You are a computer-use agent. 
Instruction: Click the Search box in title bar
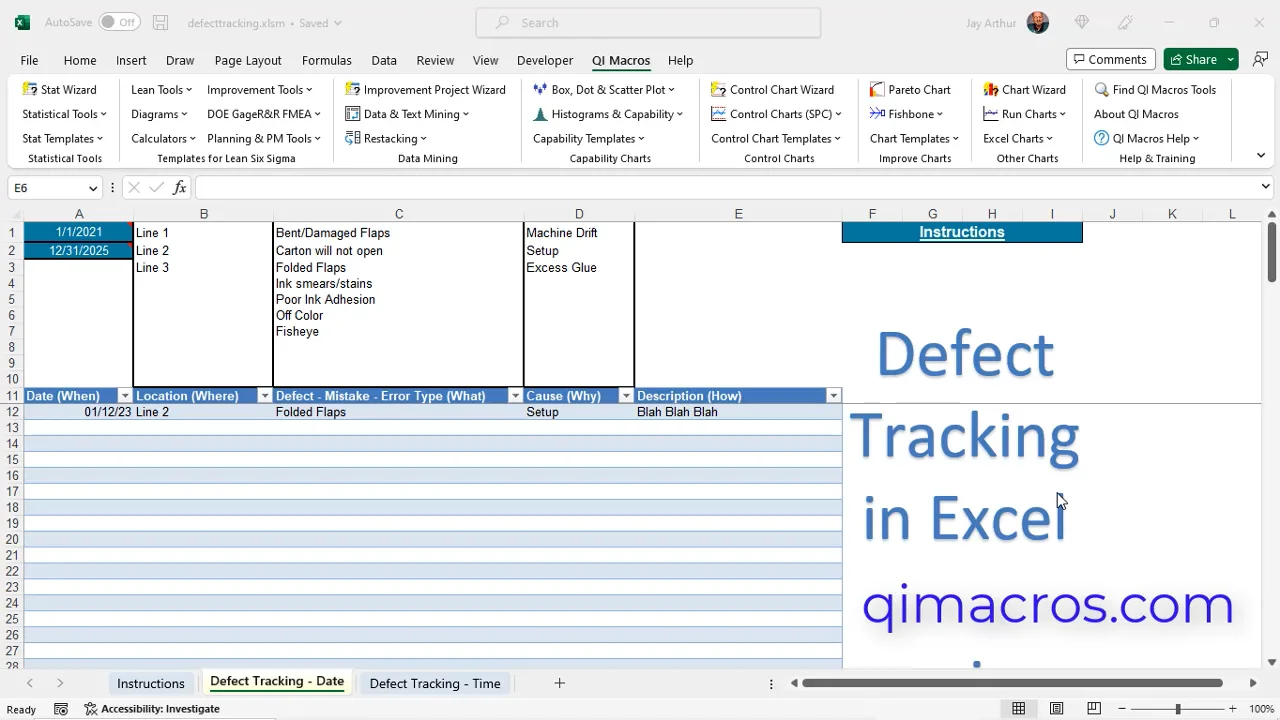click(648, 22)
